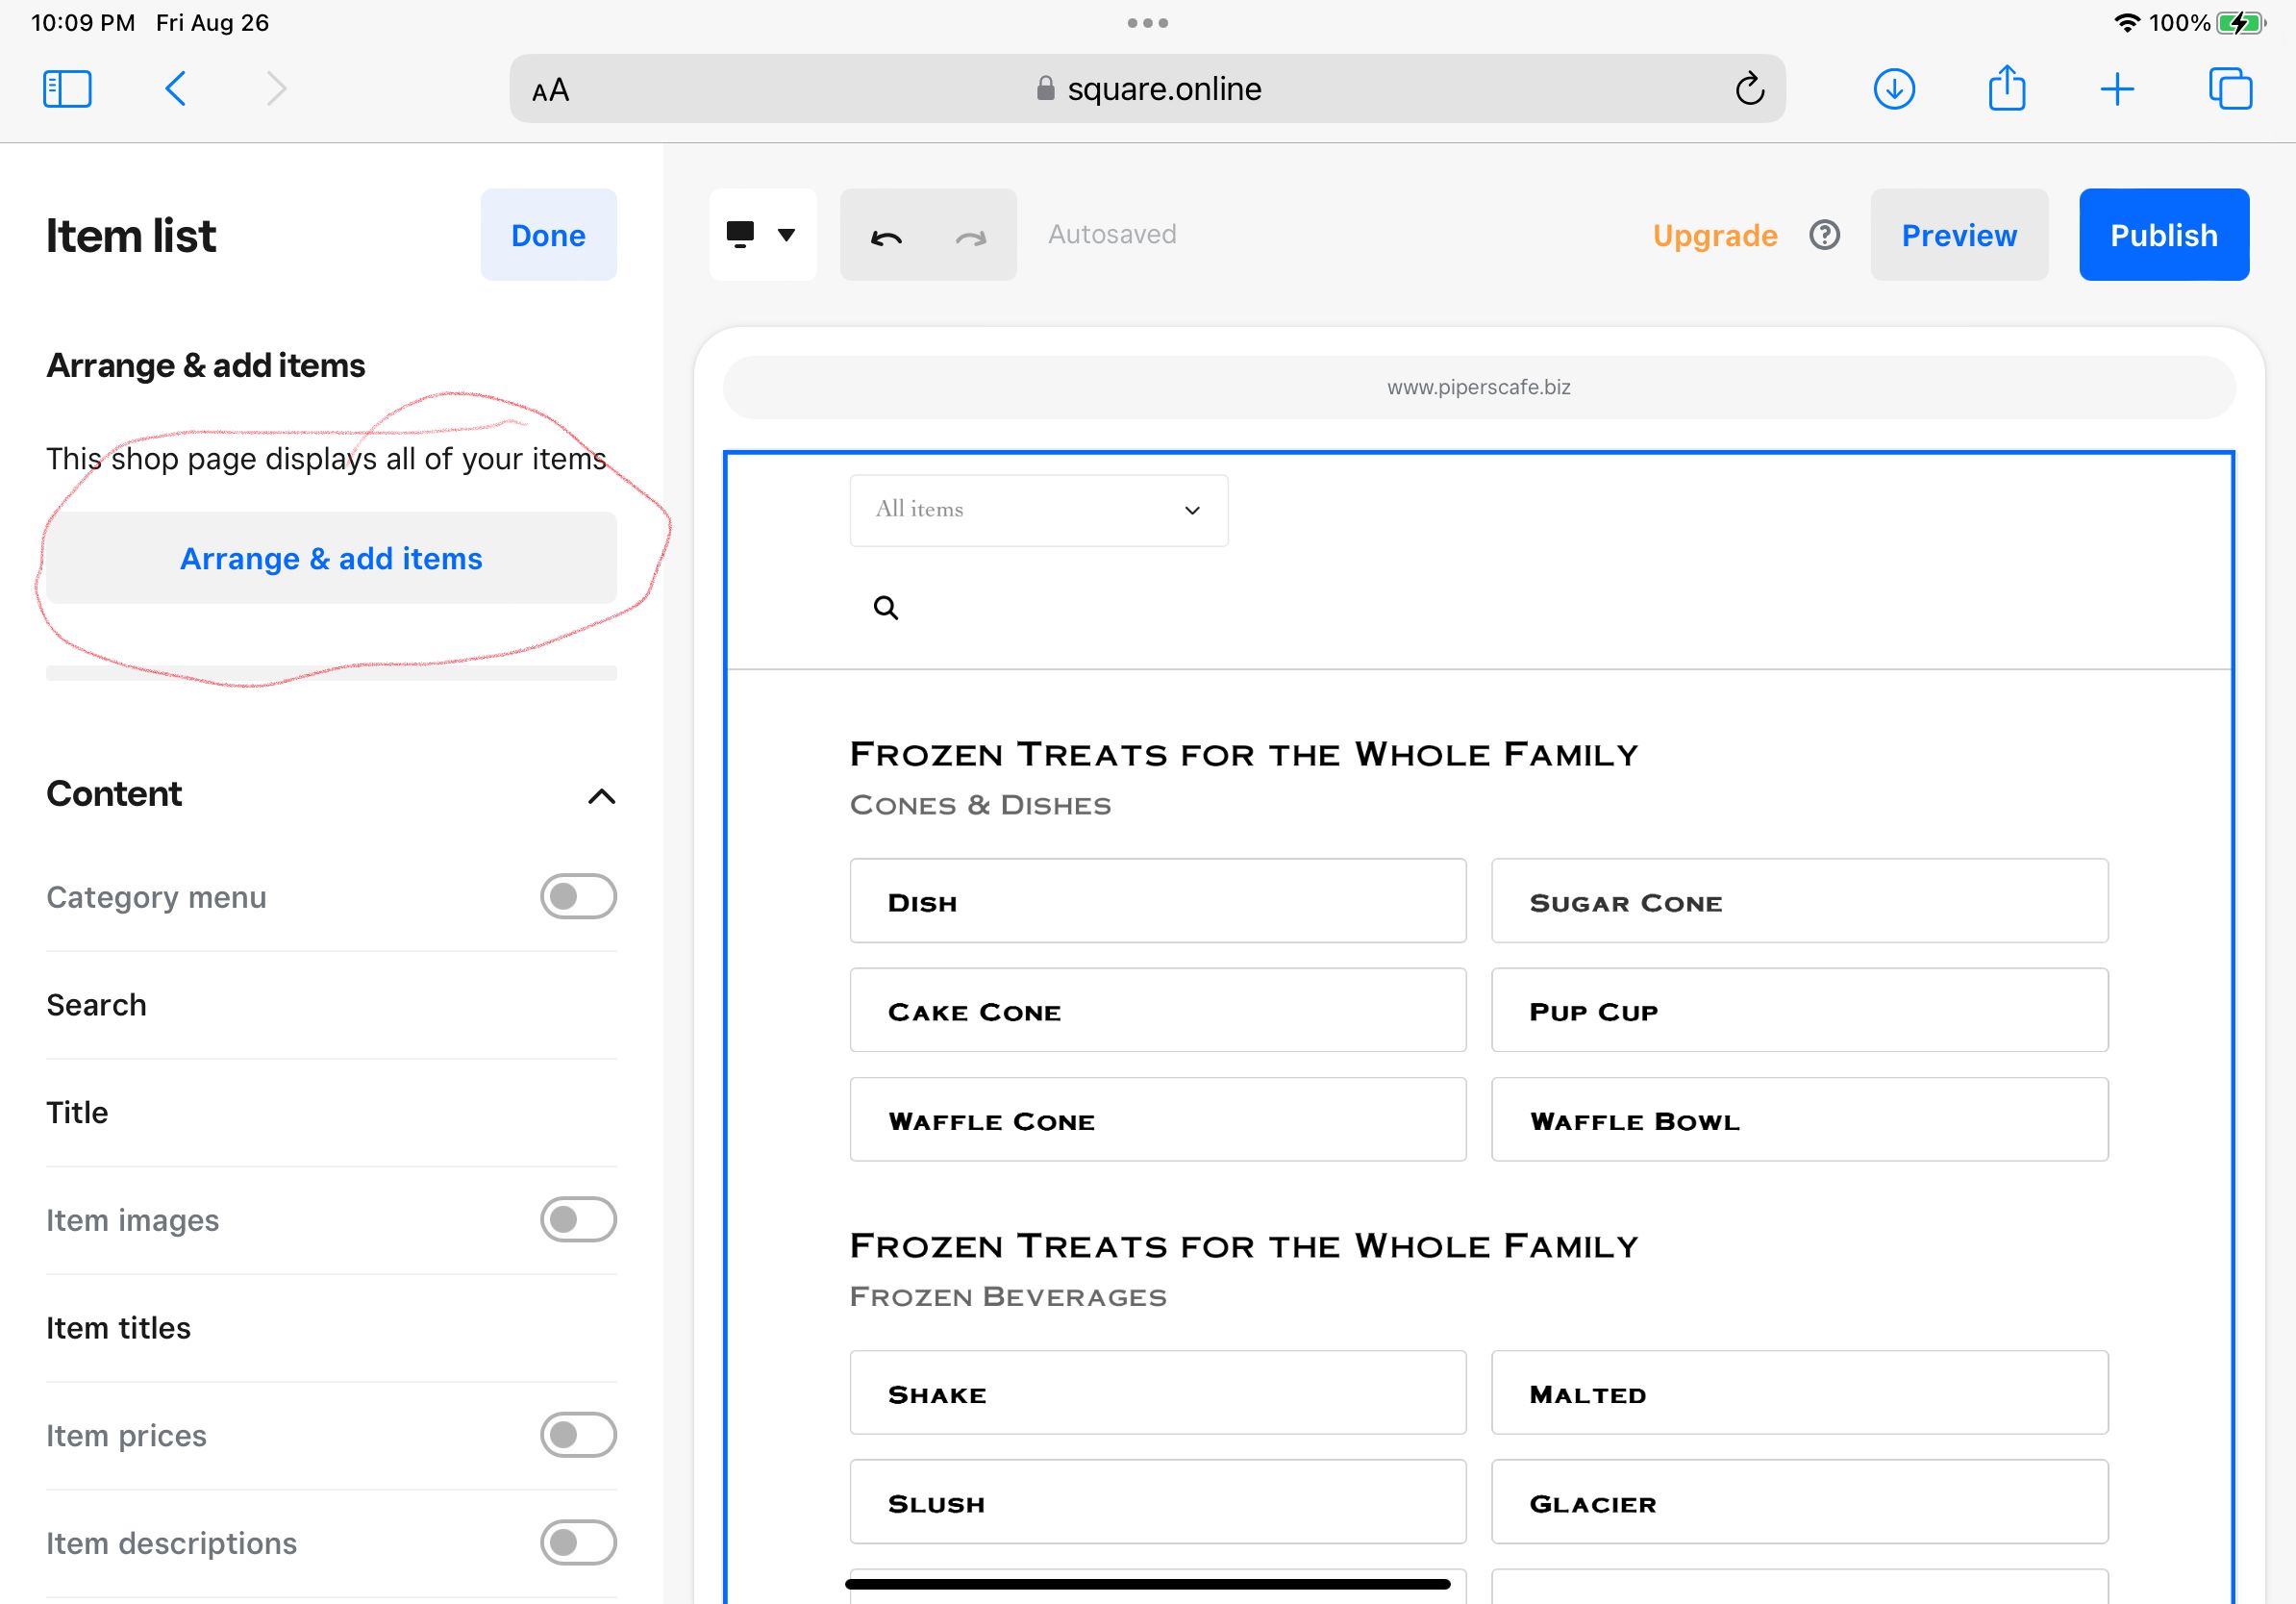Open Safari downloads icon
This screenshot has width=2296, height=1604.
(1893, 89)
